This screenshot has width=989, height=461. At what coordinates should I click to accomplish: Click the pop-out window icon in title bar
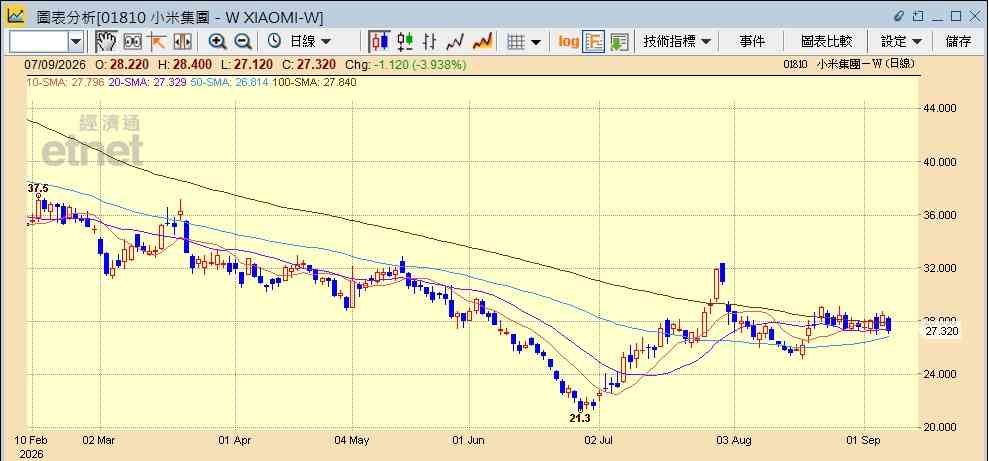tap(918, 16)
